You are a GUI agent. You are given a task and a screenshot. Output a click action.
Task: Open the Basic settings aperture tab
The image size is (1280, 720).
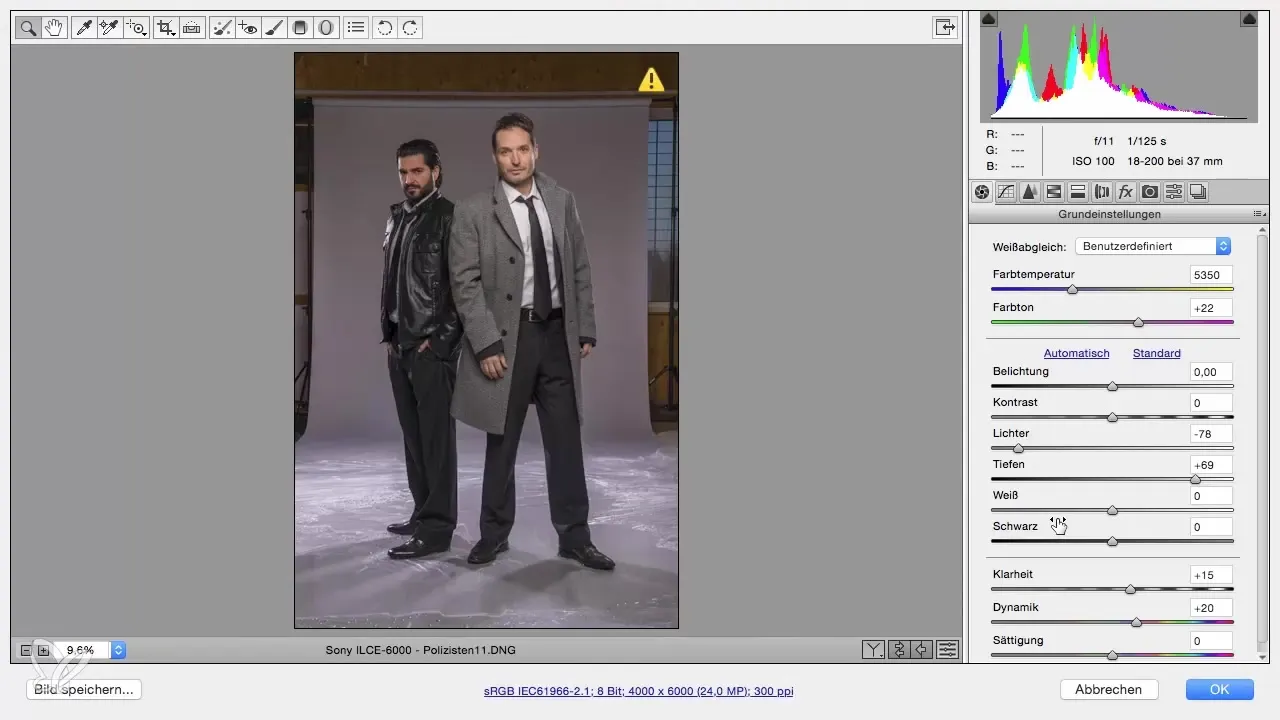(x=982, y=192)
